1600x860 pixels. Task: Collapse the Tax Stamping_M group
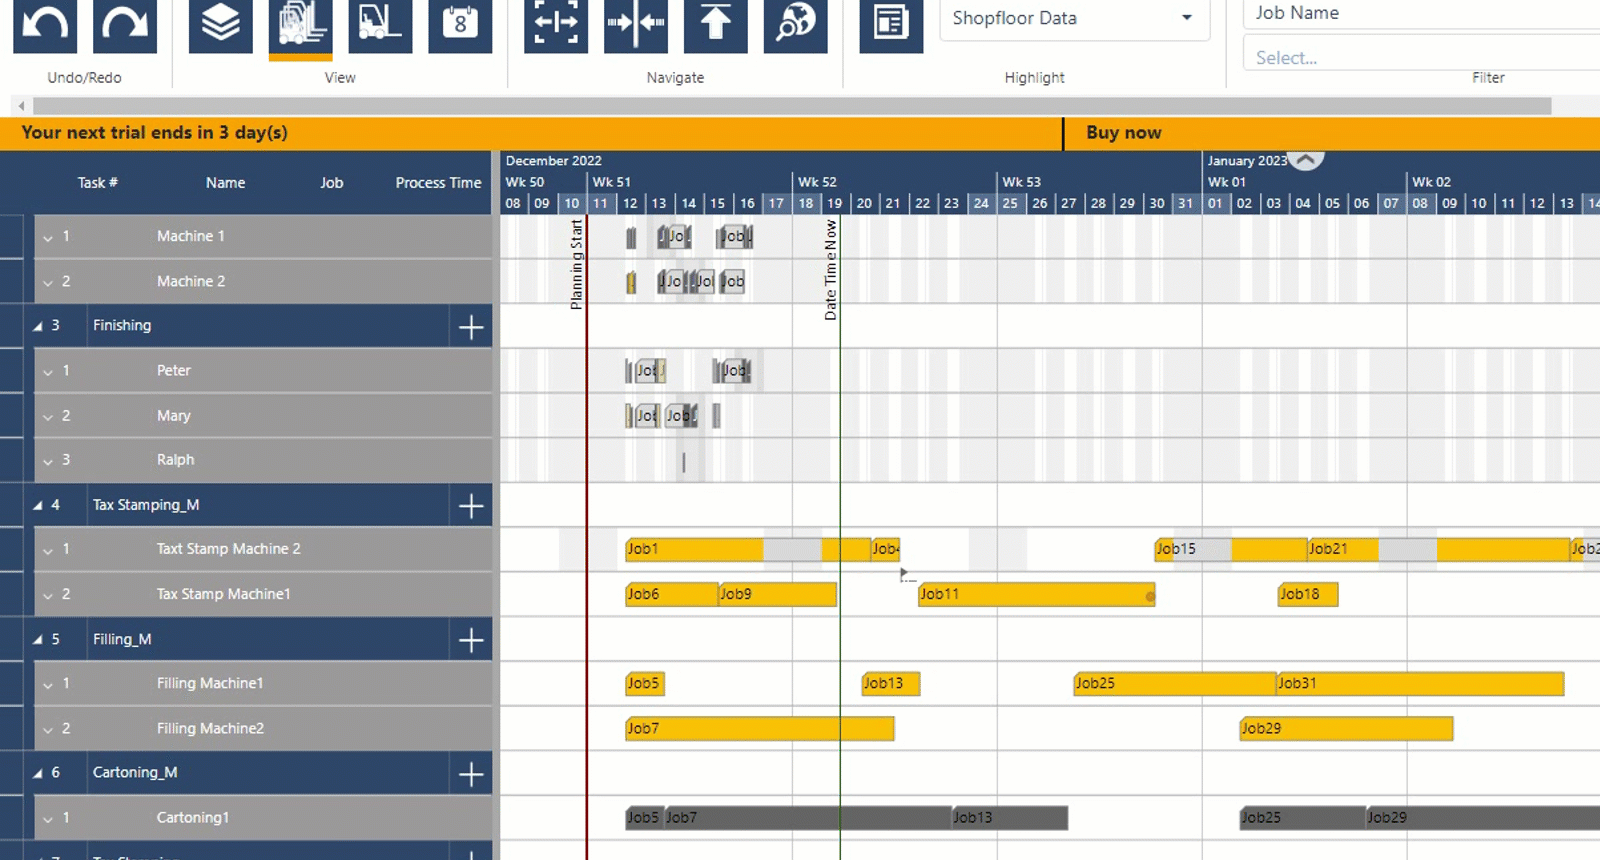(38, 505)
